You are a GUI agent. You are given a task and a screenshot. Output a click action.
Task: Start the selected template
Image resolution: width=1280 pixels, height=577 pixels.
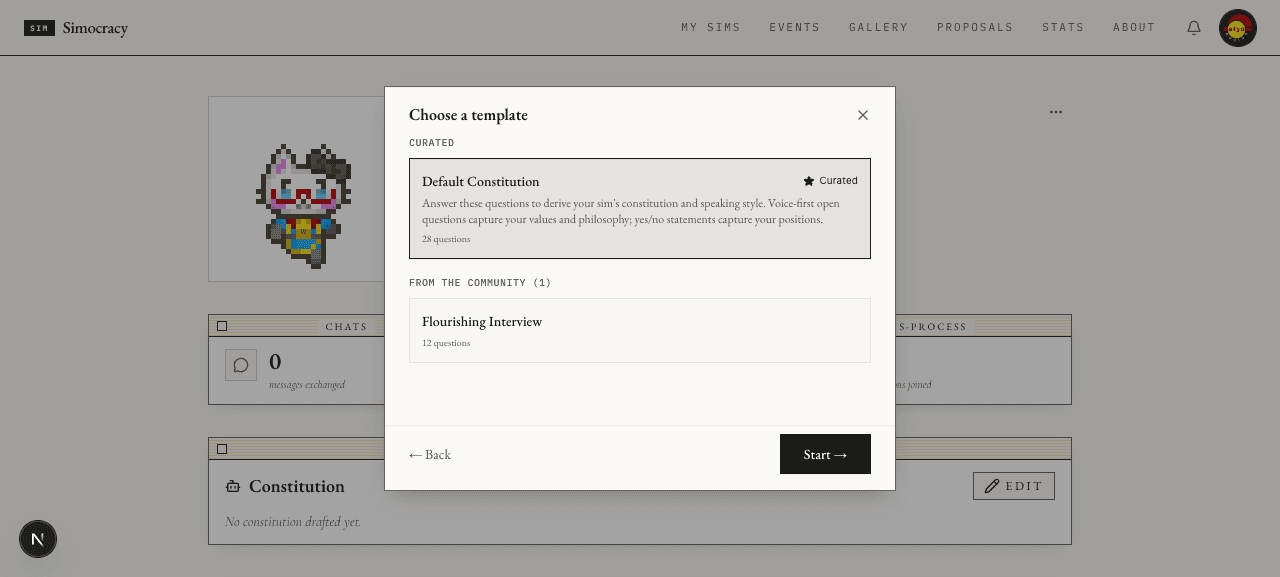click(825, 454)
